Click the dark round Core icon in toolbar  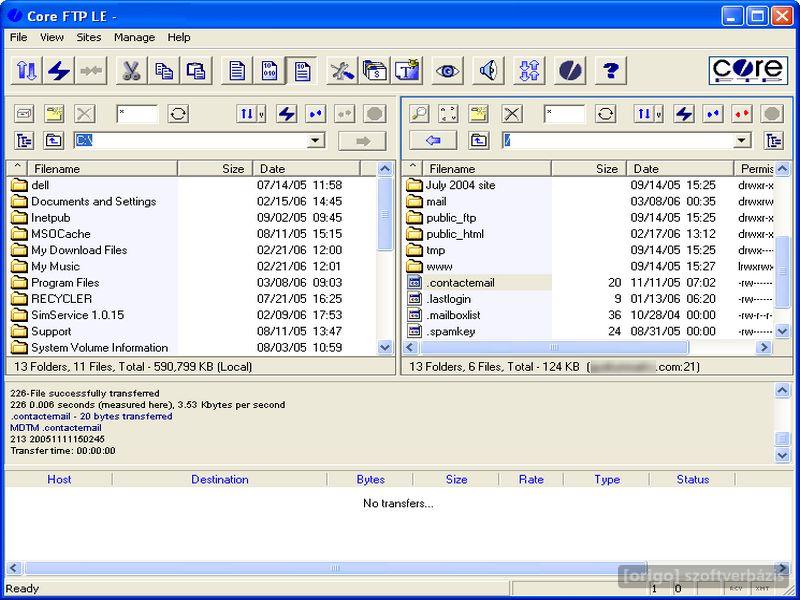(x=570, y=70)
